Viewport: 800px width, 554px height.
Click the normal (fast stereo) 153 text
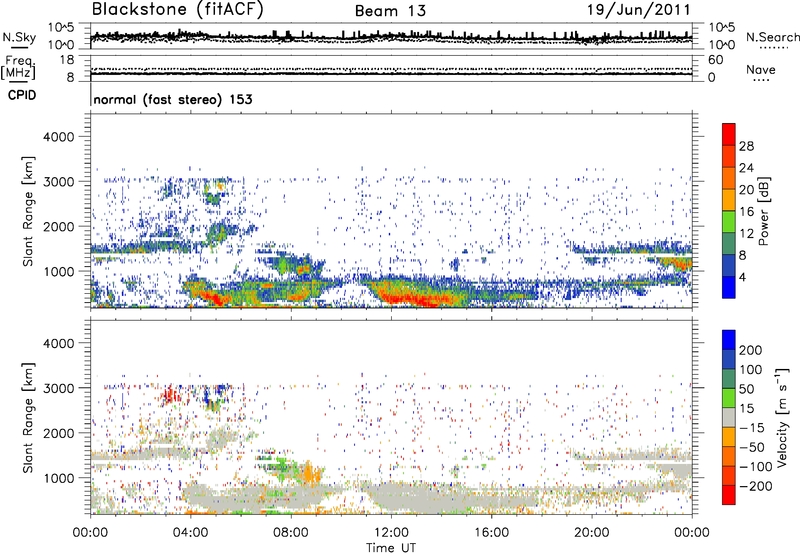(x=173, y=99)
